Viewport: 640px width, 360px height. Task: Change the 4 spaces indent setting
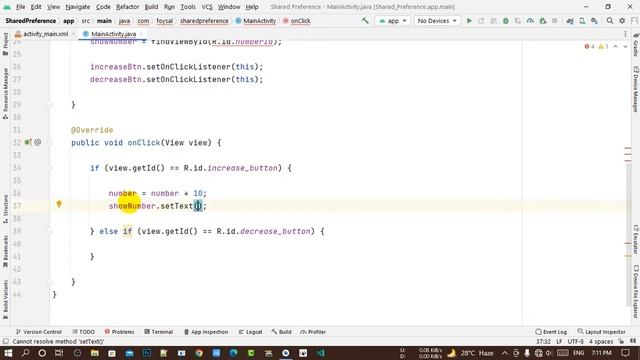pyautogui.click(x=601, y=341)
